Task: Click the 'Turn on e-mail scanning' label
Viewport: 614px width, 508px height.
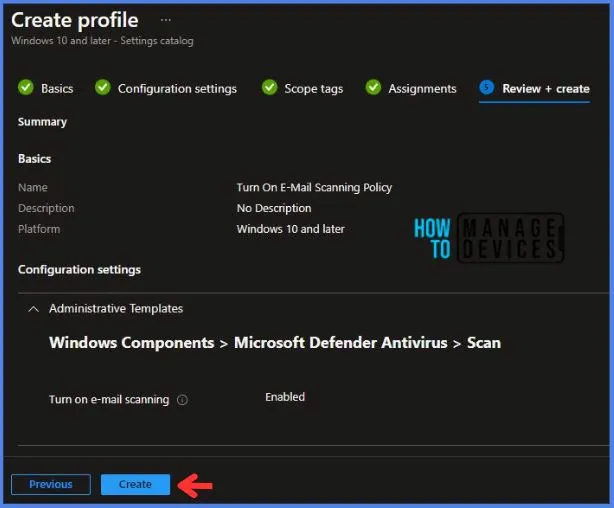Action: tap(109, 400)
